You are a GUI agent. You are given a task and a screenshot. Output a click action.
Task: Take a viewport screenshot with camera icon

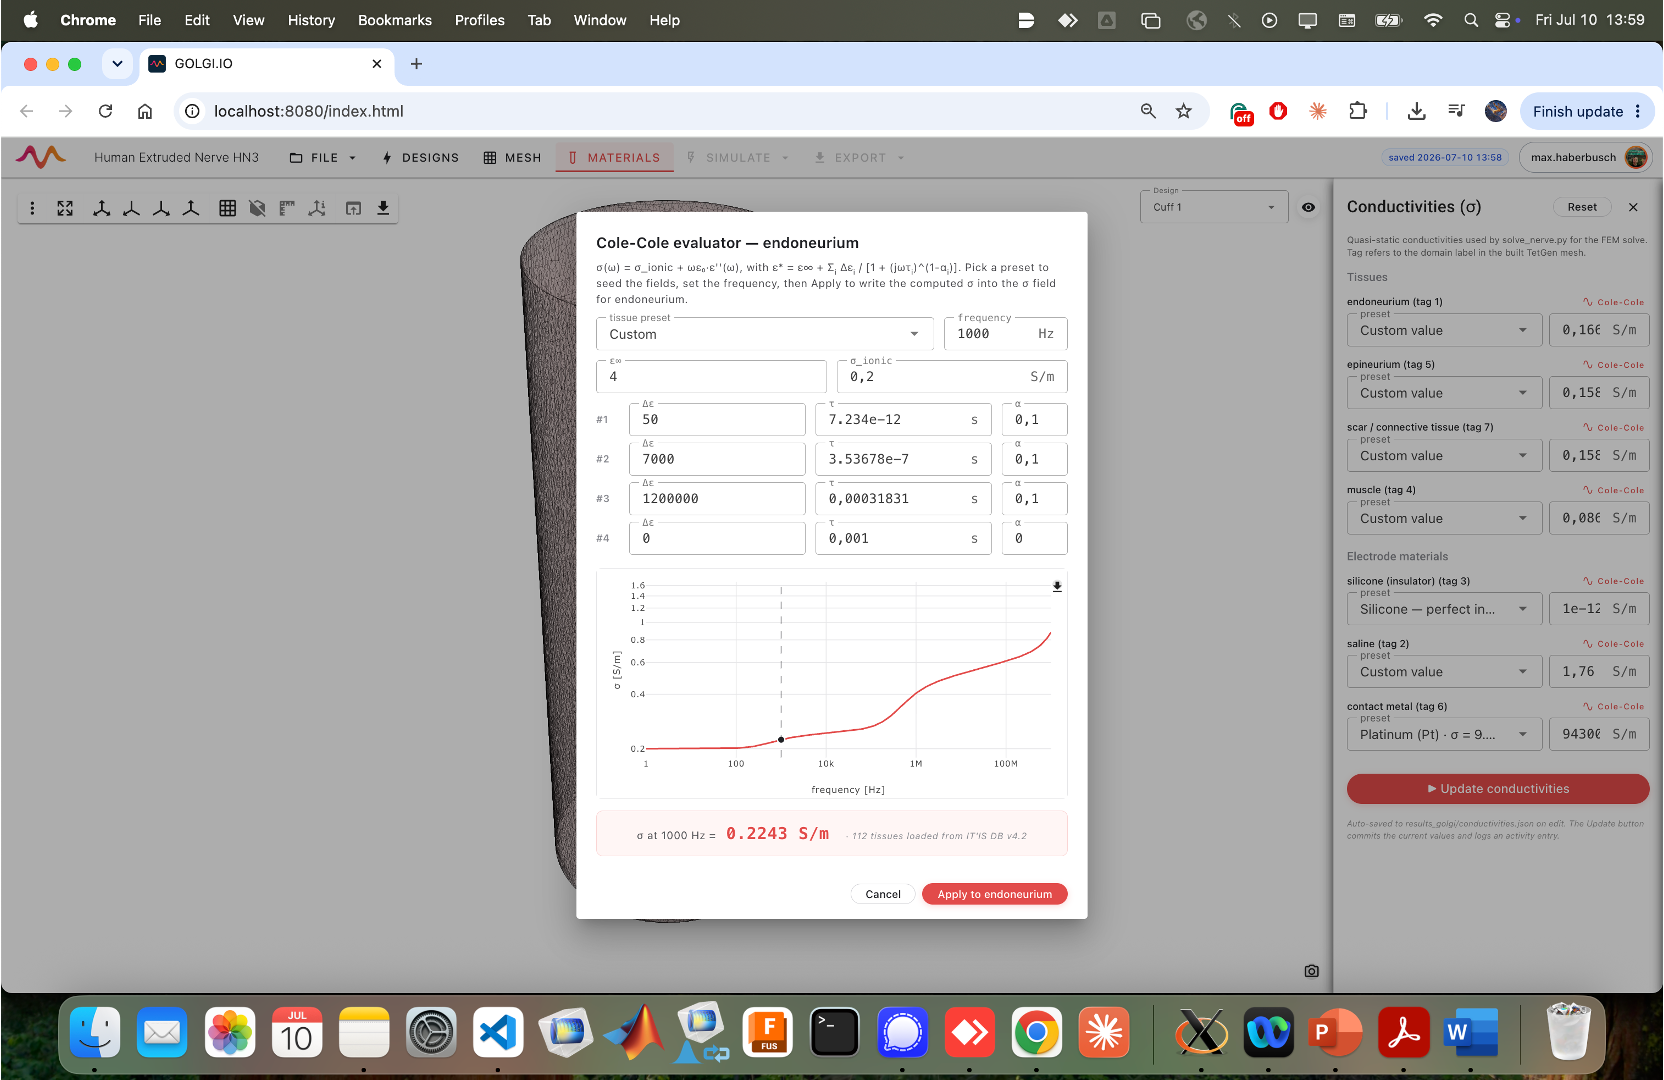[x=1312, y=971]
